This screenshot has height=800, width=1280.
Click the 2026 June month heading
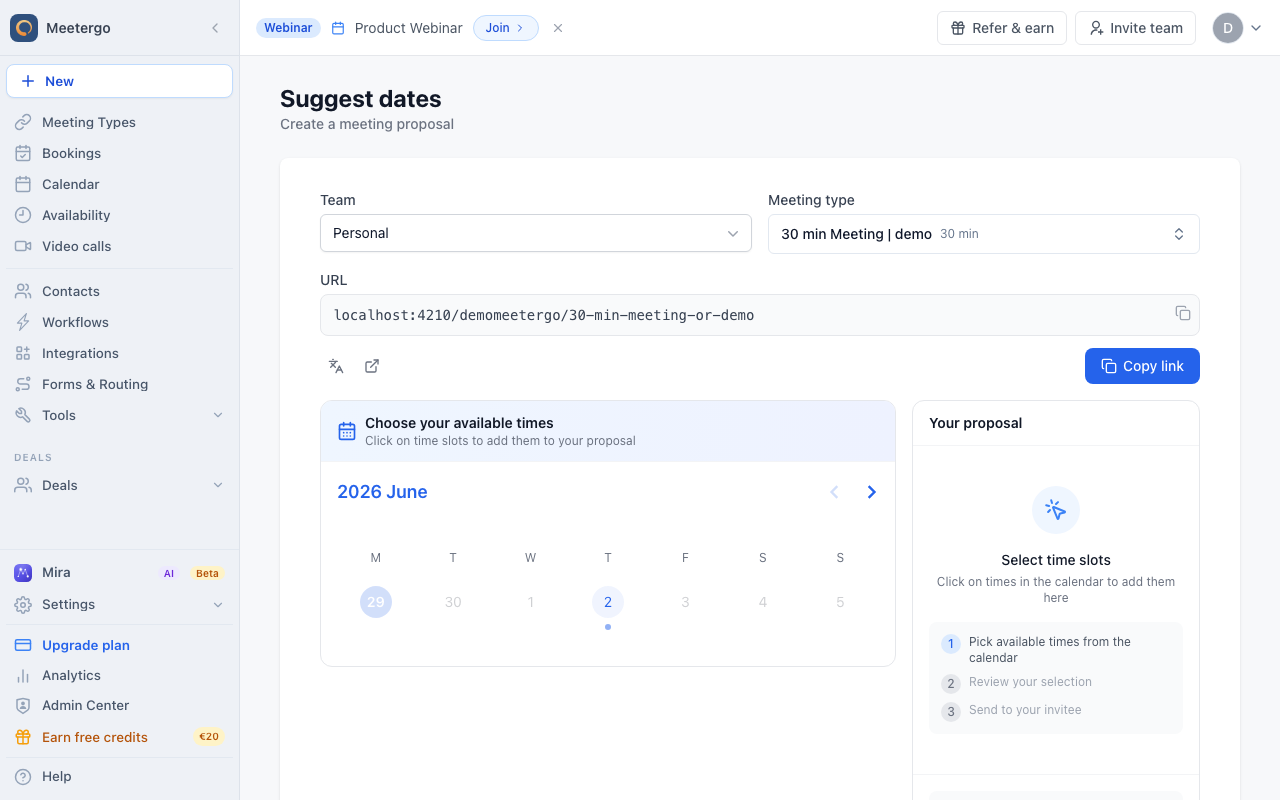point(382,492)
